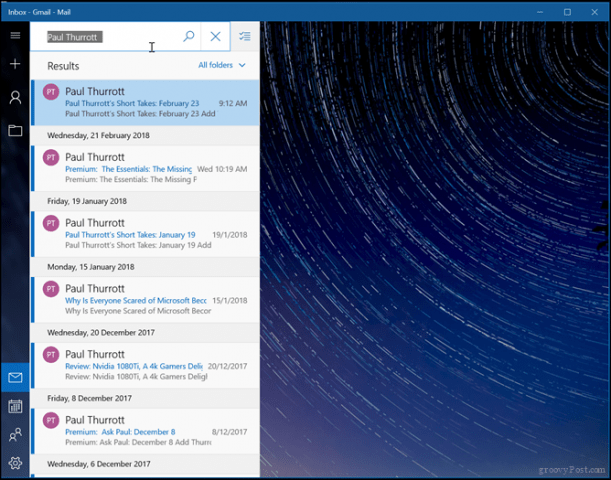Run search with the magnifier icon

[189, 36]
